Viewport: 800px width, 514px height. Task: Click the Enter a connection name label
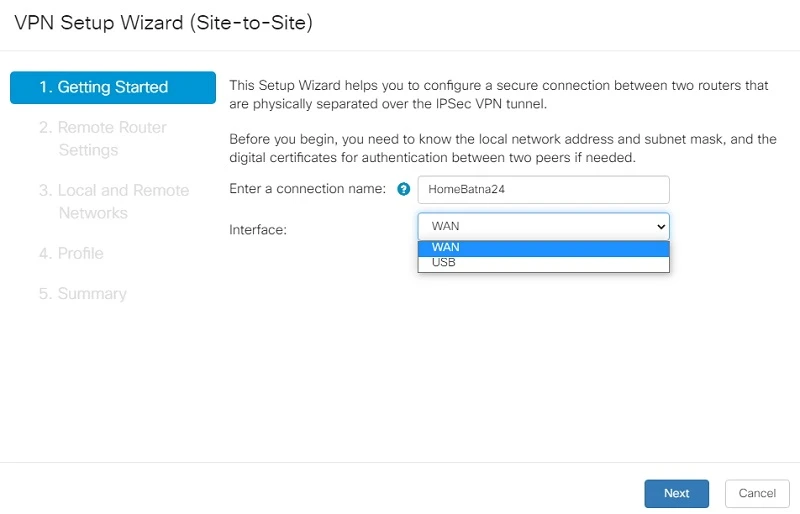(x=307, y=189)
